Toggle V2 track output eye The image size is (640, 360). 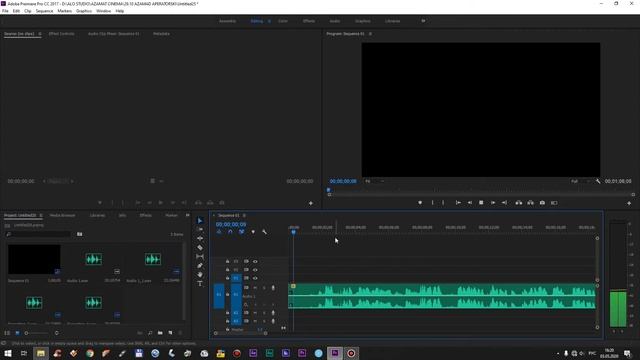[255, 270]
